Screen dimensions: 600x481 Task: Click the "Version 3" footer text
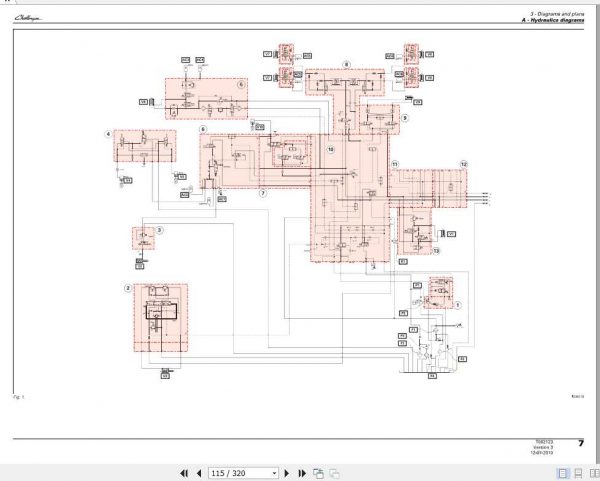coord(543,447)
